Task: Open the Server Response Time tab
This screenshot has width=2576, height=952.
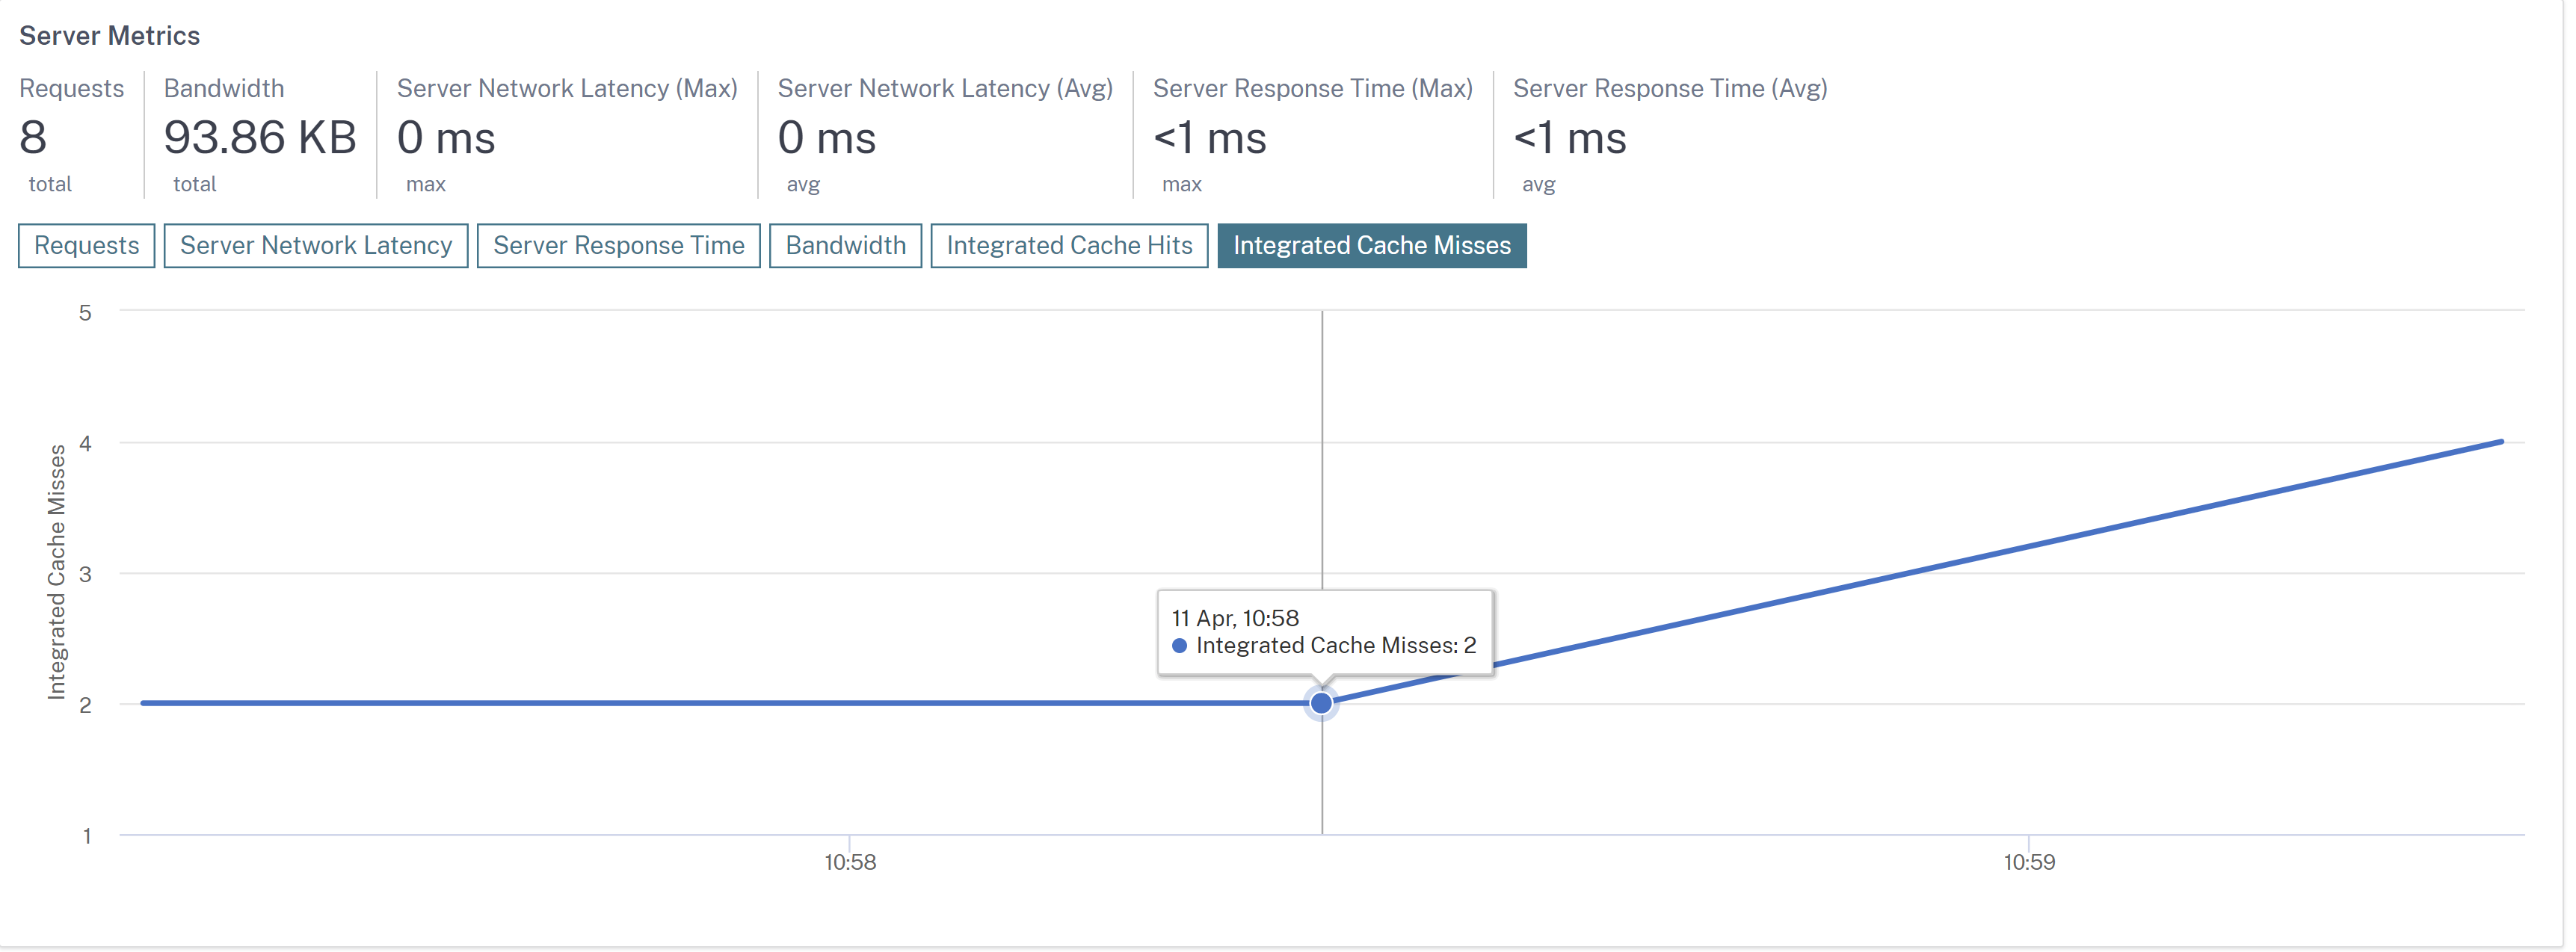Action: tap(618, 246)
